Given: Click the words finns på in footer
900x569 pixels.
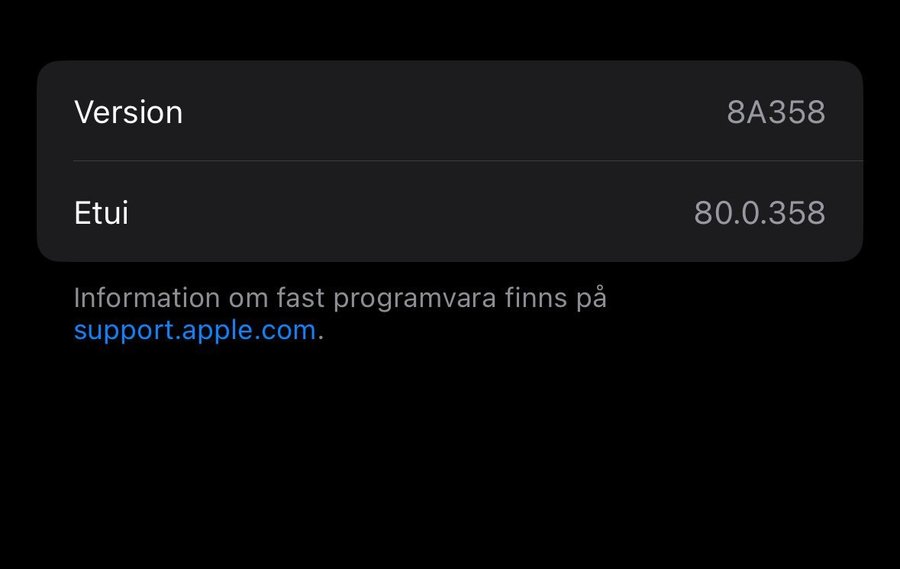Looking at the screenshot, I should click(x=556, y=299).
